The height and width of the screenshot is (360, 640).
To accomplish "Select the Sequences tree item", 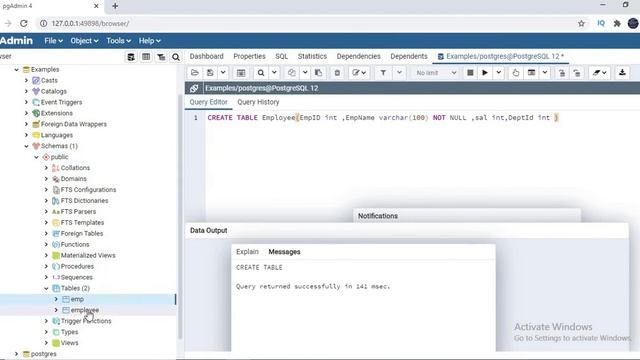I will pyautogui.click(x=76, y=277).
